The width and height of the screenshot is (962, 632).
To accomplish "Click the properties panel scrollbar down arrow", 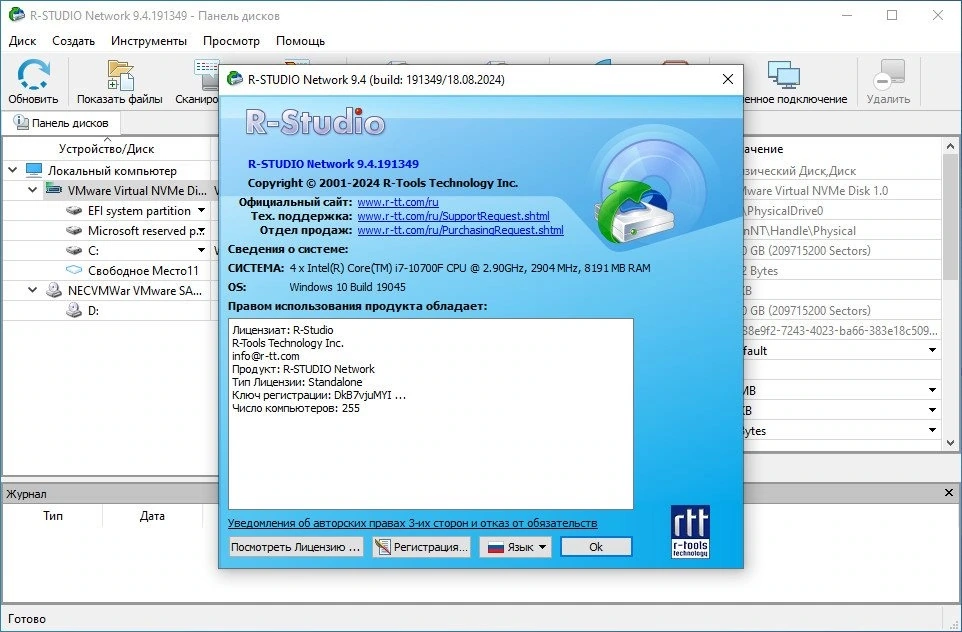I will (x=950, y=442).
